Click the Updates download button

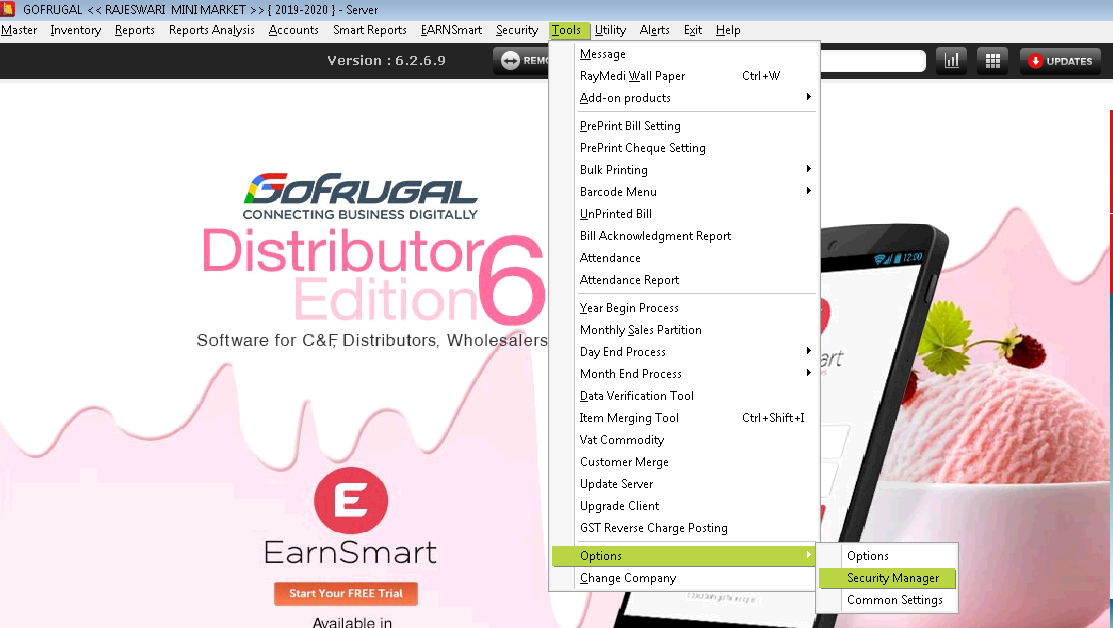pos(1060,61)
